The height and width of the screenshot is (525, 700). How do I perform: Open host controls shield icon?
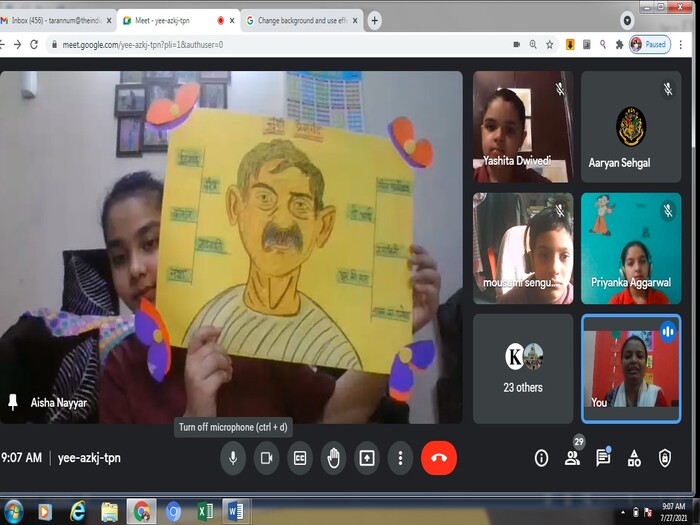pos(665,458)
